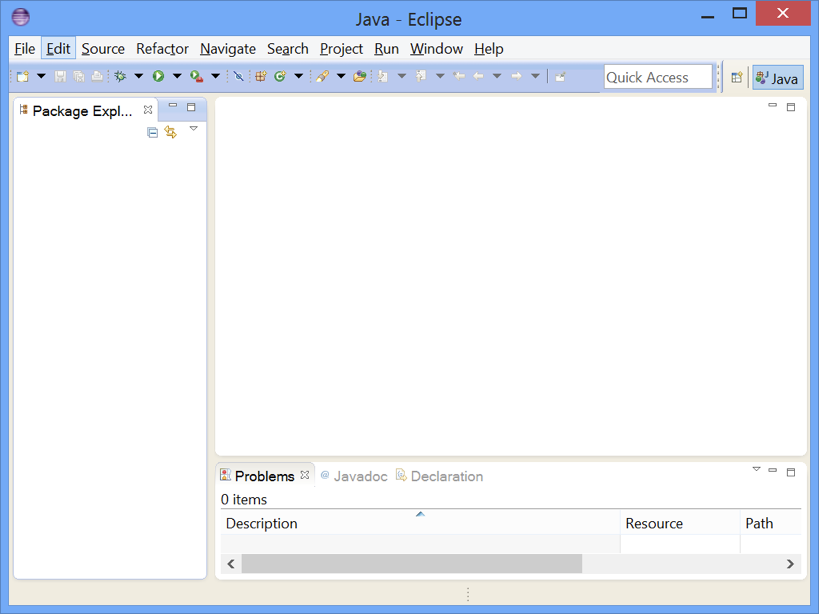Click the Quick Access search field
819x614 pixels.
point(658,77)
